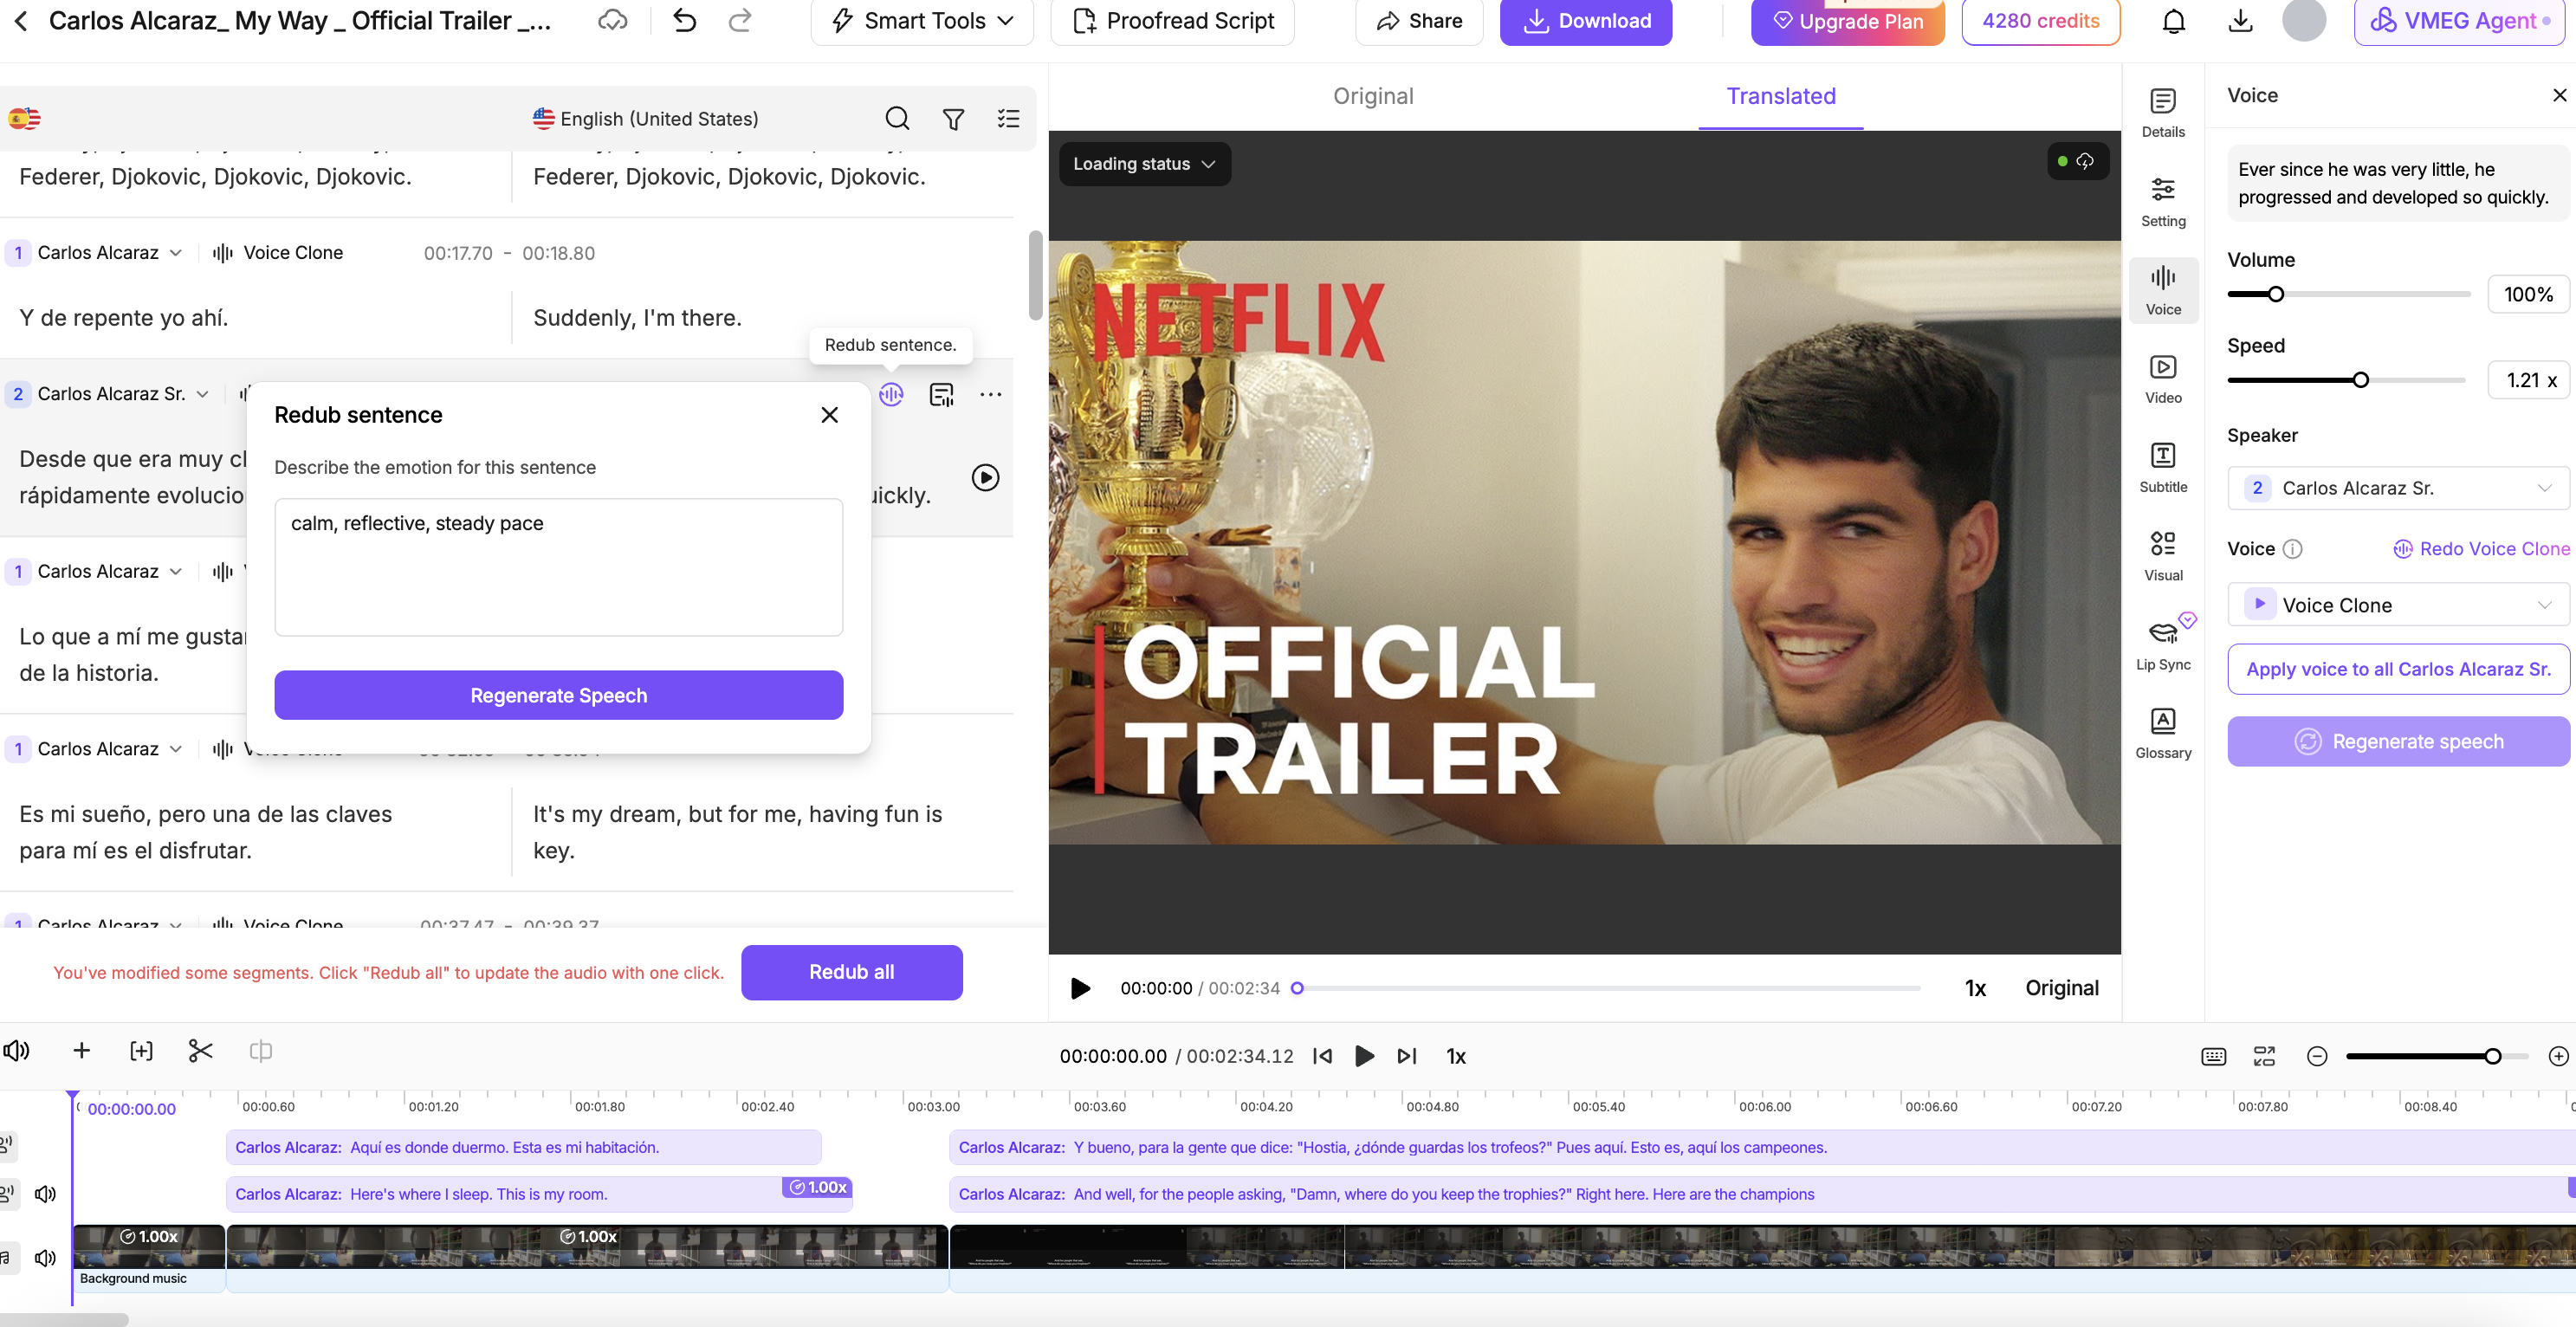The image size is (2576, 1327).
Task: Toggle the master volume speaker icon
Action: (x=16, y=1050)
